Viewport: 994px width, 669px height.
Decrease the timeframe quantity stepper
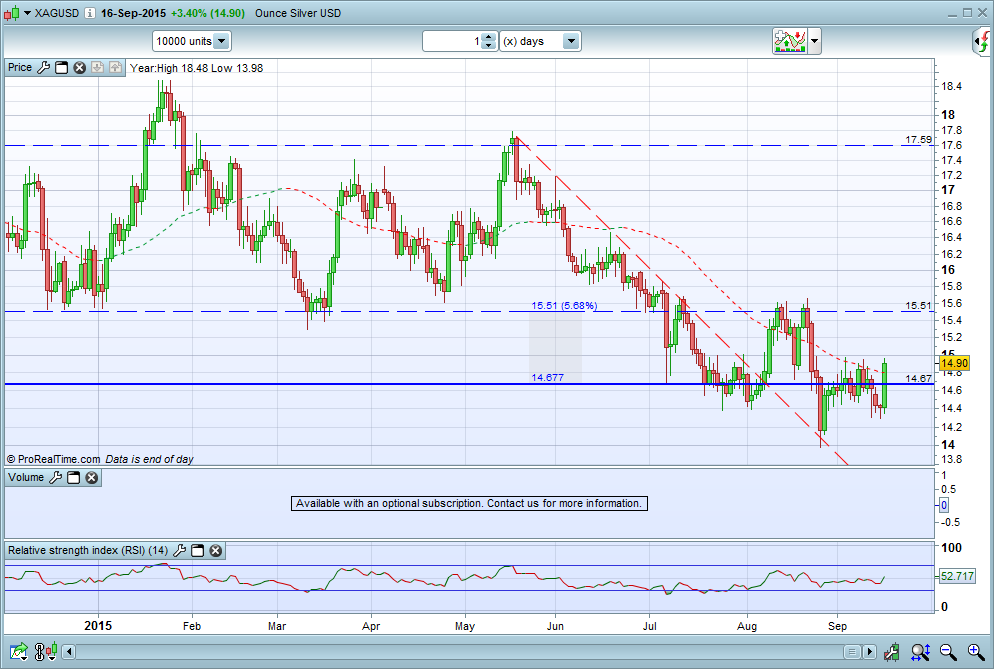488,46
